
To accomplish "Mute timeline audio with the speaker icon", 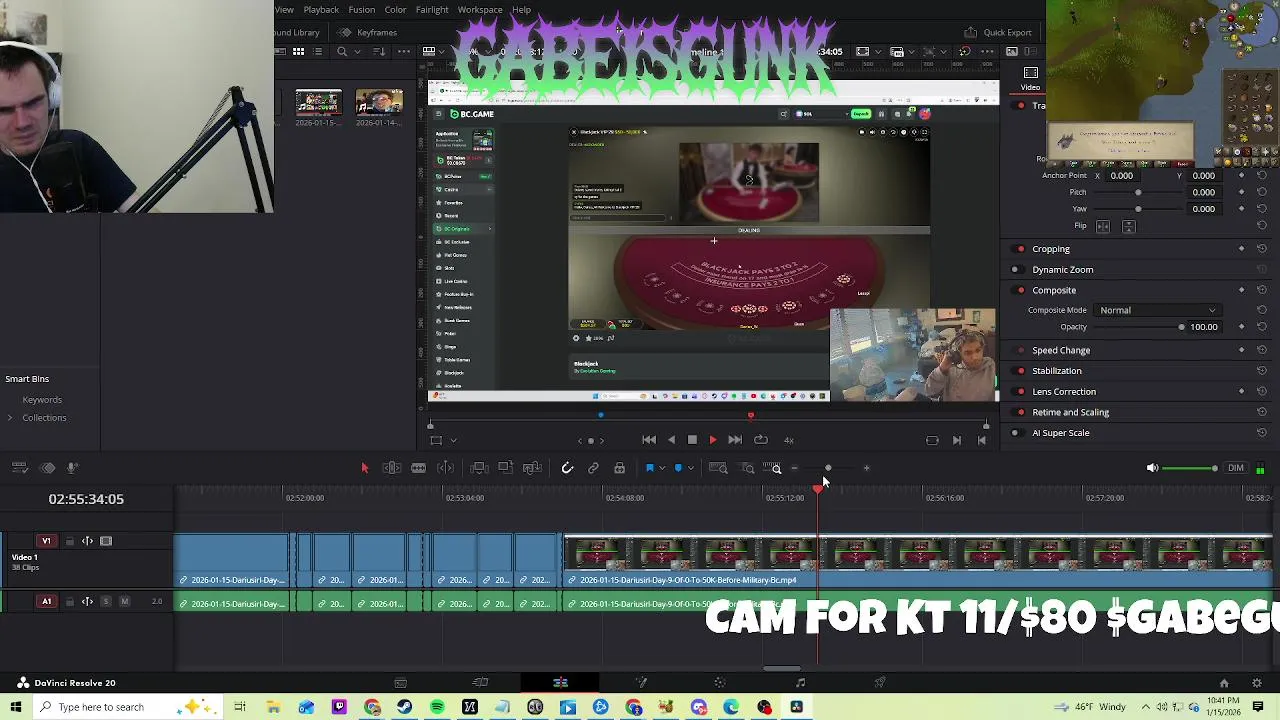I will tap(1152, 468).
